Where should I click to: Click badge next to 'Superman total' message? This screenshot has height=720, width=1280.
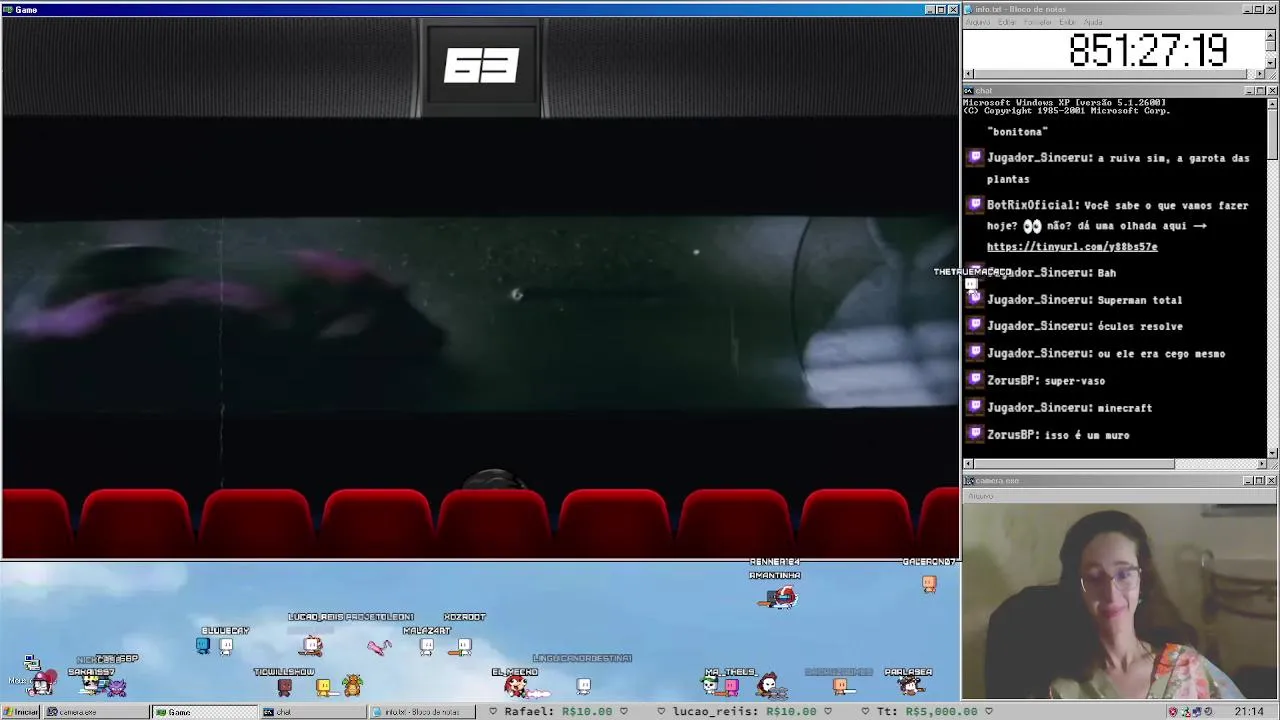975,299
